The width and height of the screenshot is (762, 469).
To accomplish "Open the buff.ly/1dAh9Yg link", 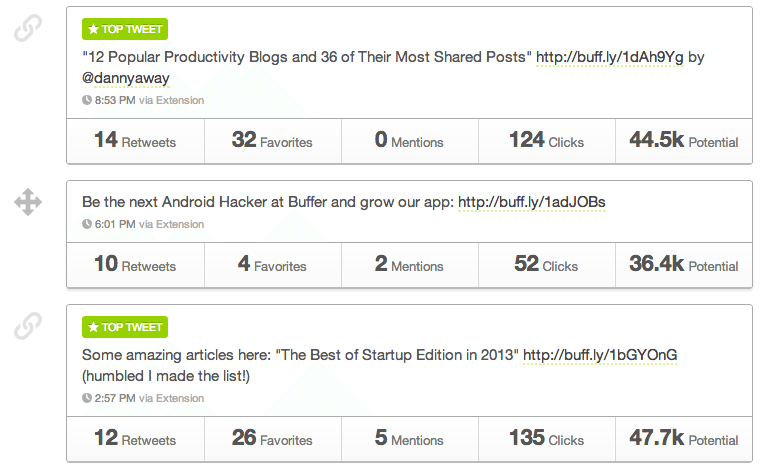I will pyautogui.click(x=610, y=57).
